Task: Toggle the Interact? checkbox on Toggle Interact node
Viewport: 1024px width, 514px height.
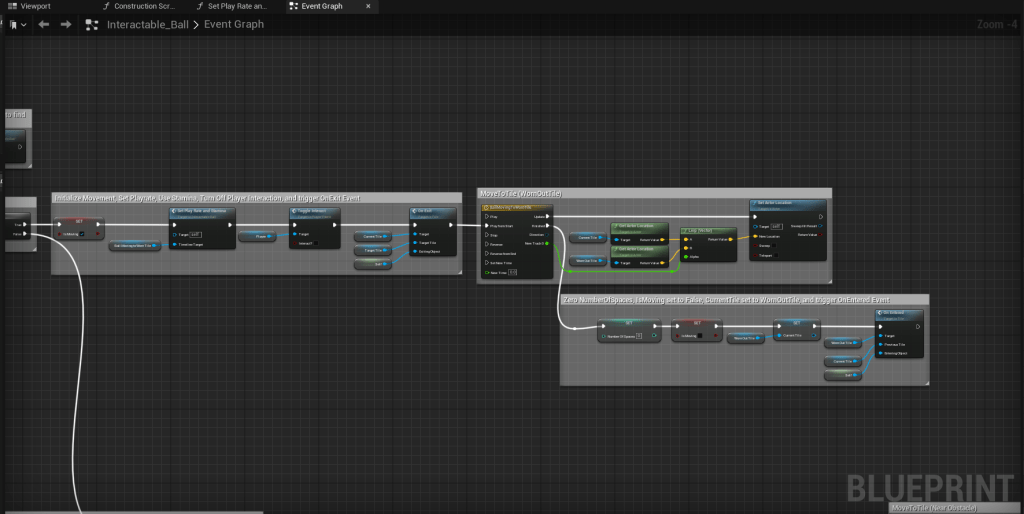Action: [x=318, y=243]
